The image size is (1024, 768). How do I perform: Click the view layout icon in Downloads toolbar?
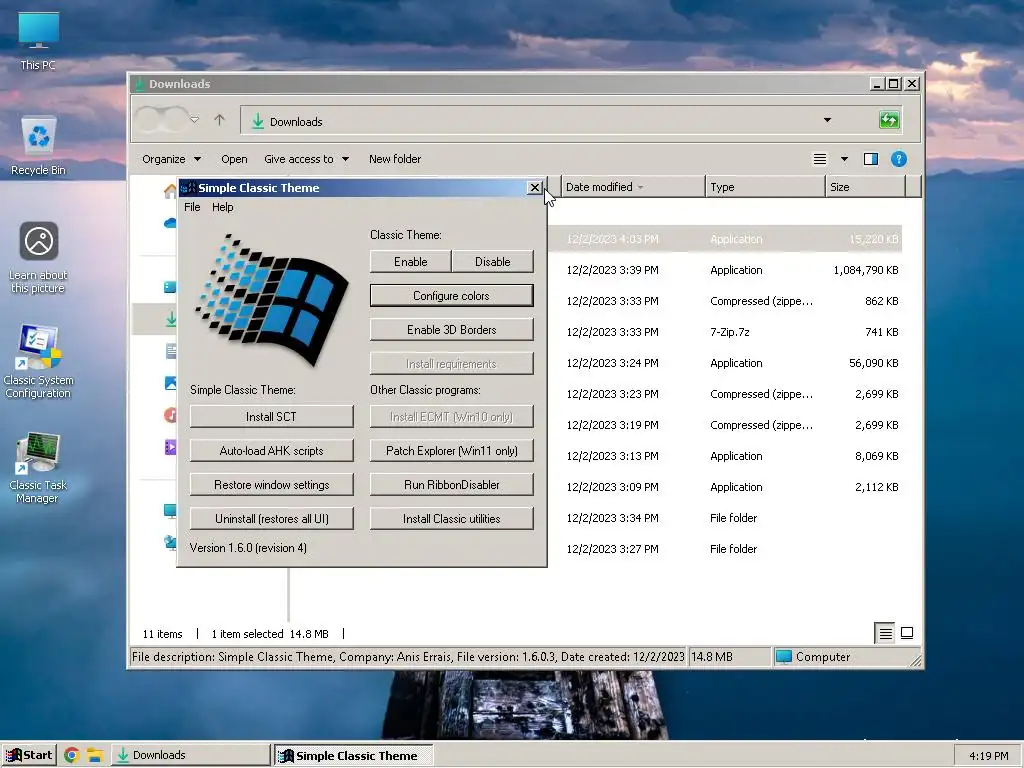click(x=820, y=159)
